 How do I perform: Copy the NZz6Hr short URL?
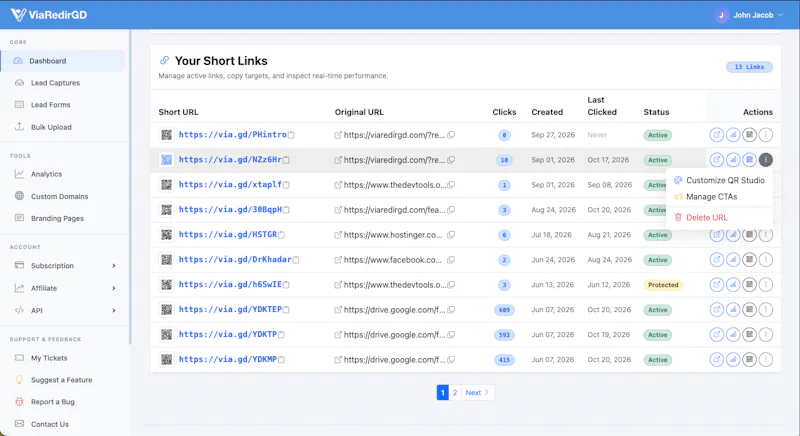[x=286, y=160]
